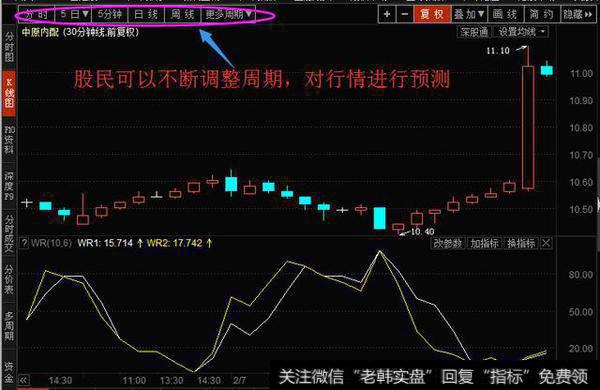The width and height of the screenshot is (600, 390).
Task: Click the WR indicator help question icon
Action: click(24, 243)
